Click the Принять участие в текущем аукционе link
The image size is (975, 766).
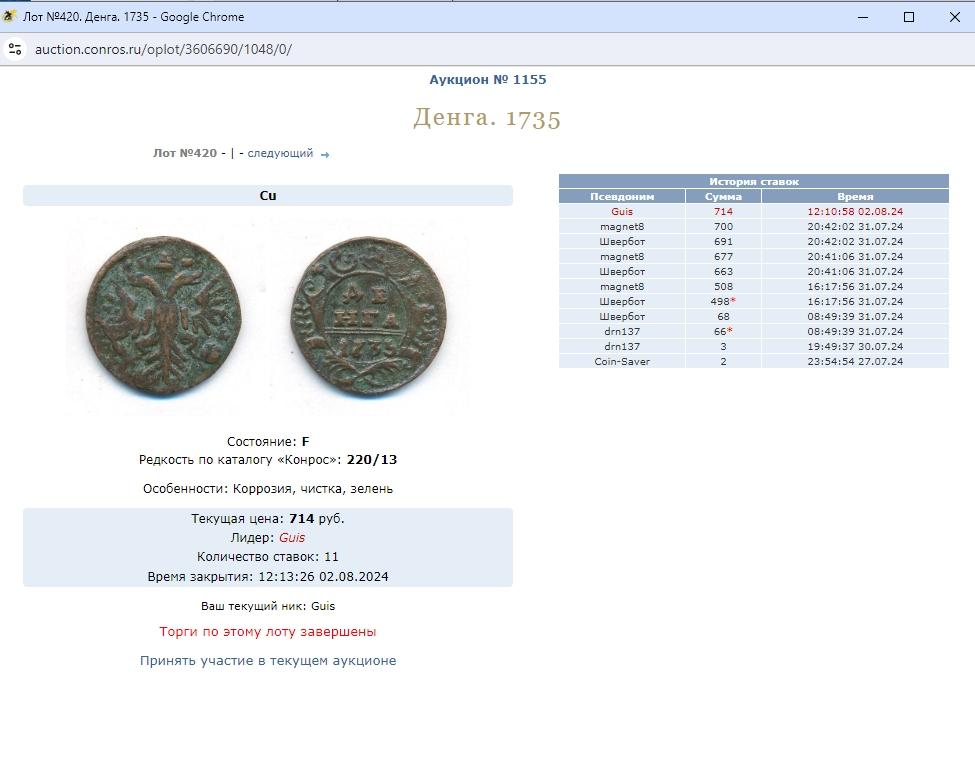[268, 660]
